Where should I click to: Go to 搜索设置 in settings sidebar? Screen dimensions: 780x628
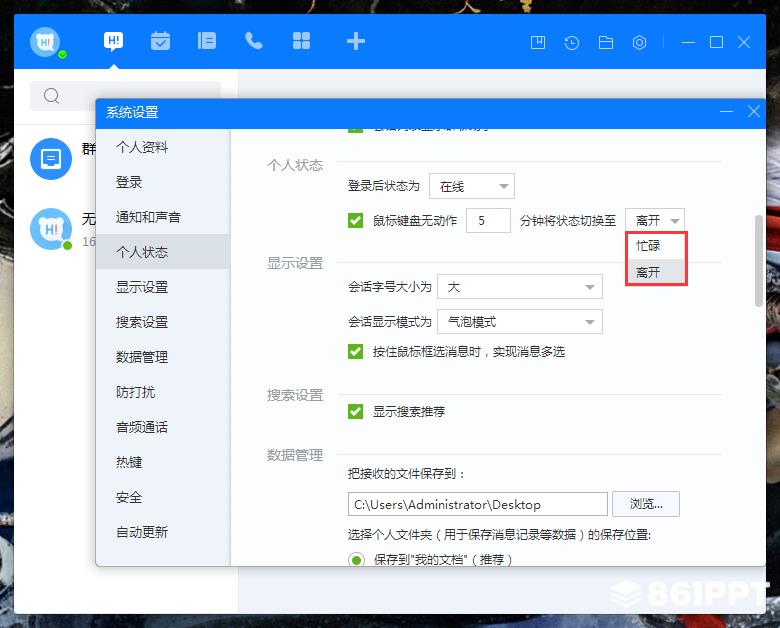click(x=163, y=322)
